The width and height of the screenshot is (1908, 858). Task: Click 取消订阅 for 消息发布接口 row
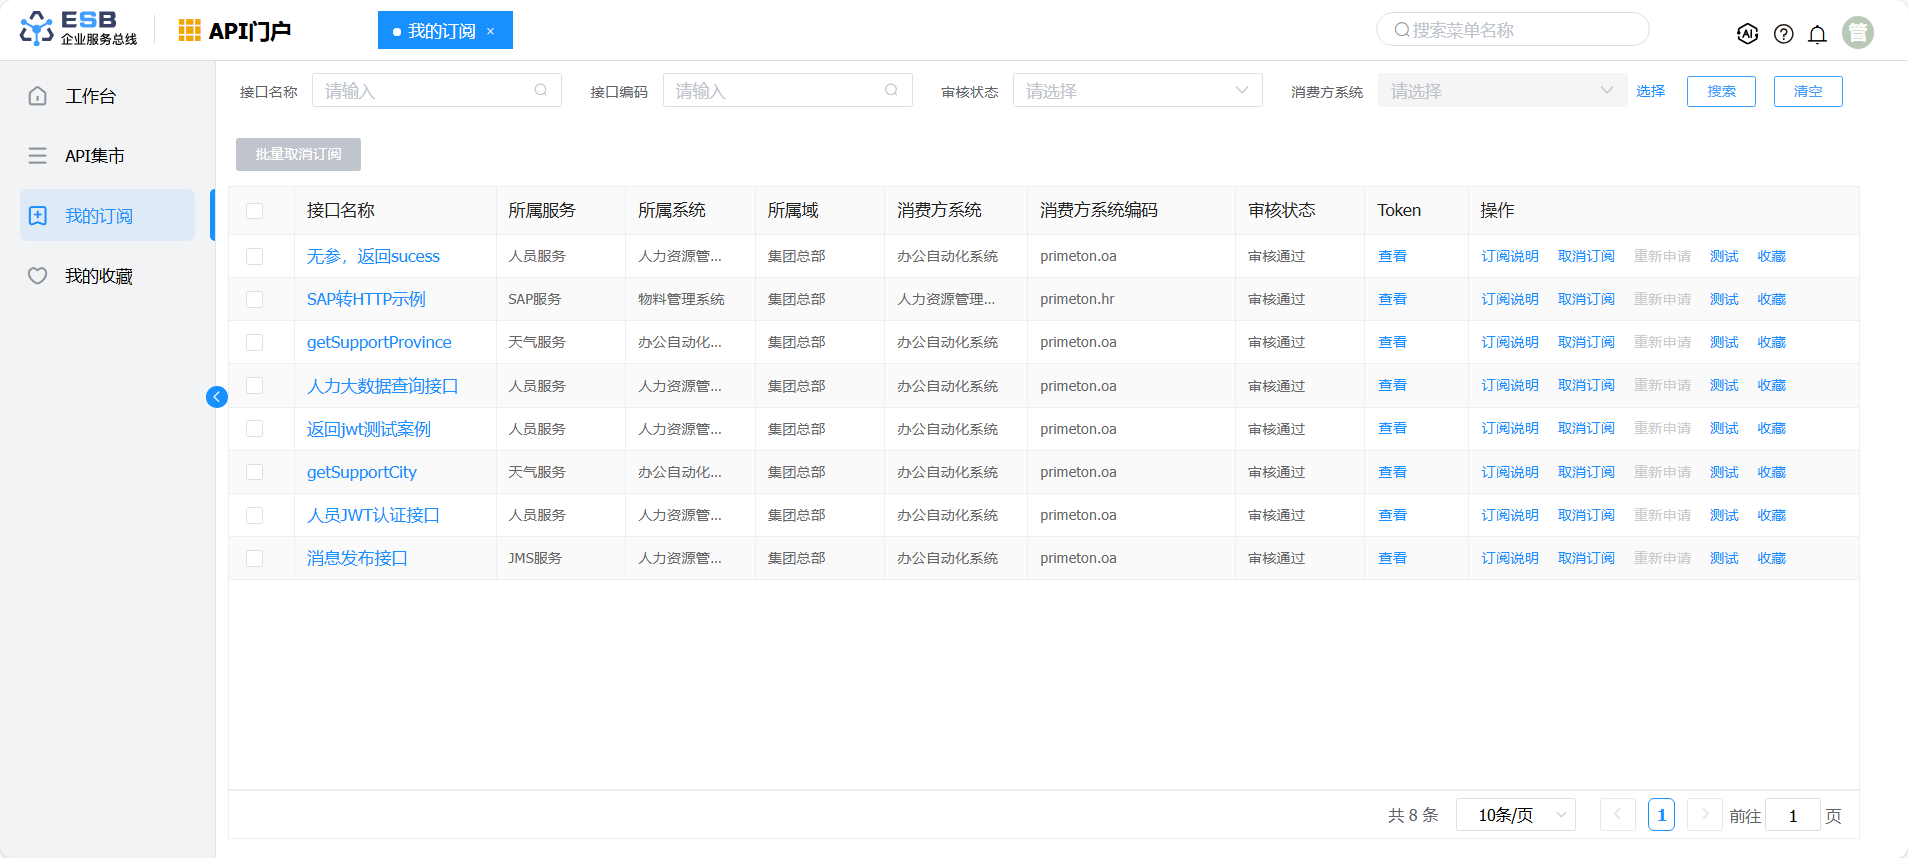click(1586, 558)
